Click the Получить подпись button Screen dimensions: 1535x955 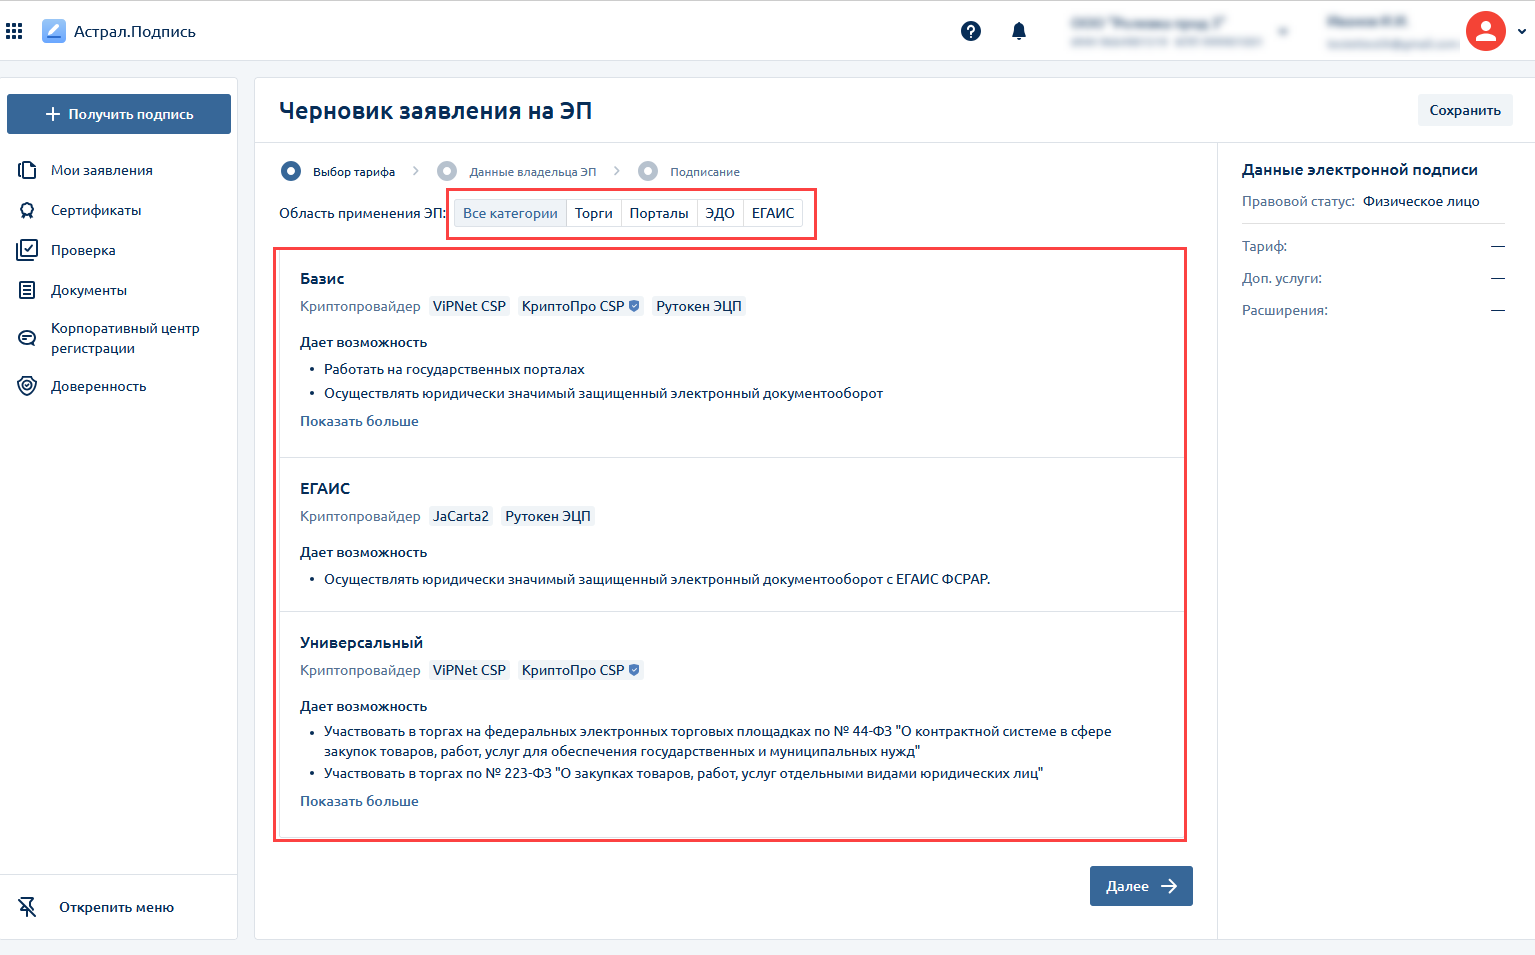[x=119, y=114]
